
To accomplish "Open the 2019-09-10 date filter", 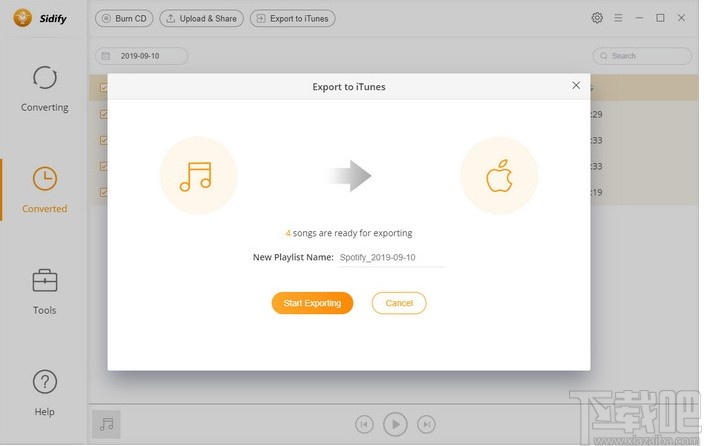I will pyautogui.click(x=141, y=56).
